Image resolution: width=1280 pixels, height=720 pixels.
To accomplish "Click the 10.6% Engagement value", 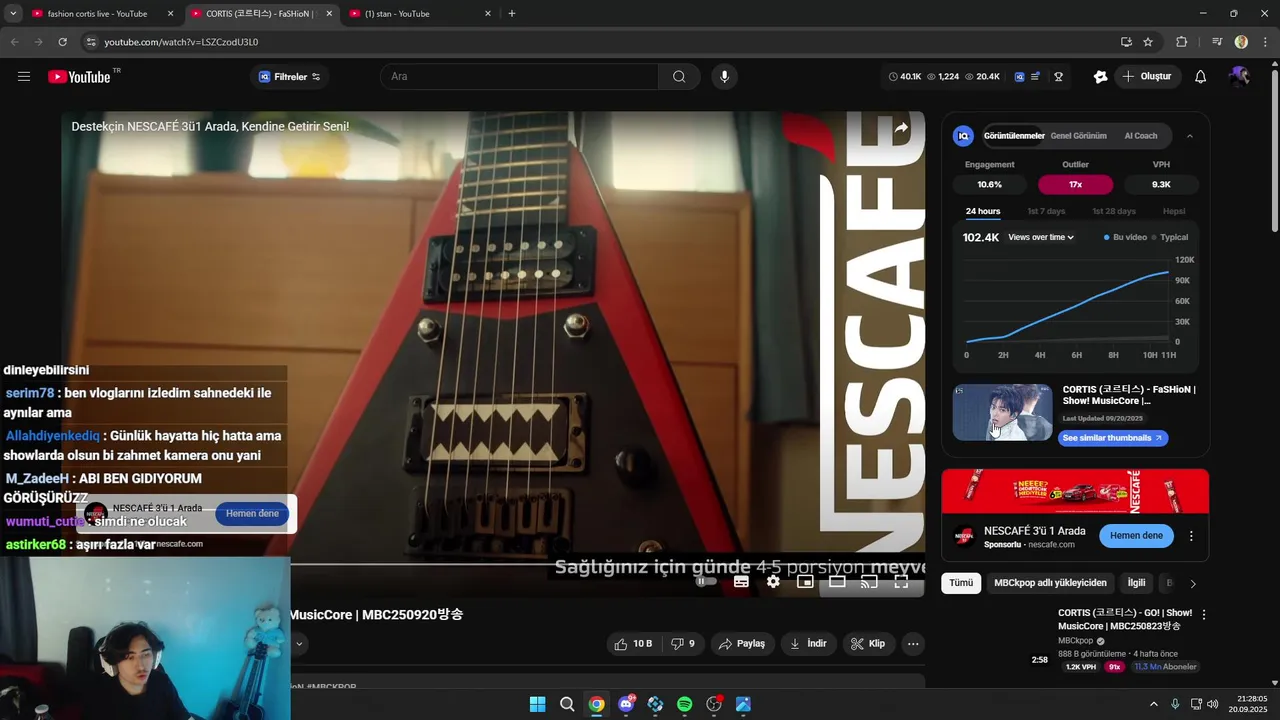I will pos(989,185).
